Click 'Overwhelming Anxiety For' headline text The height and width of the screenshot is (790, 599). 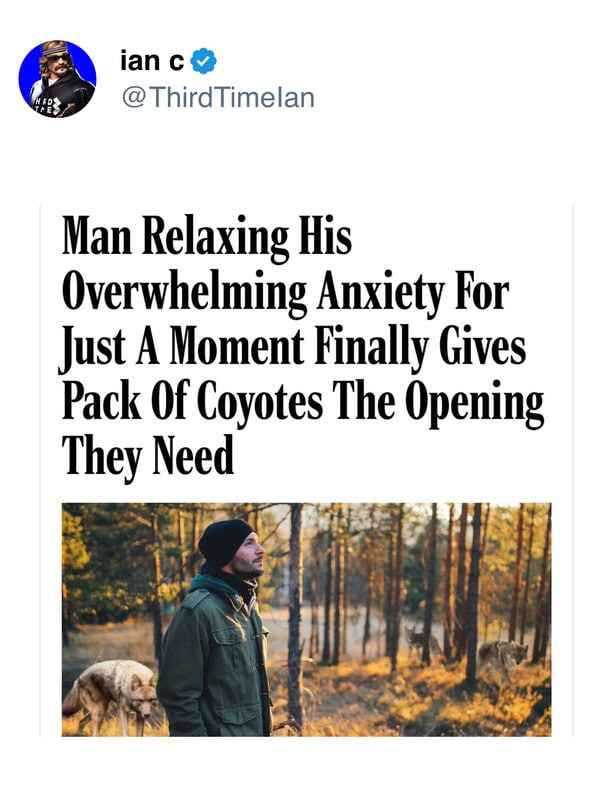coord(285,293)
